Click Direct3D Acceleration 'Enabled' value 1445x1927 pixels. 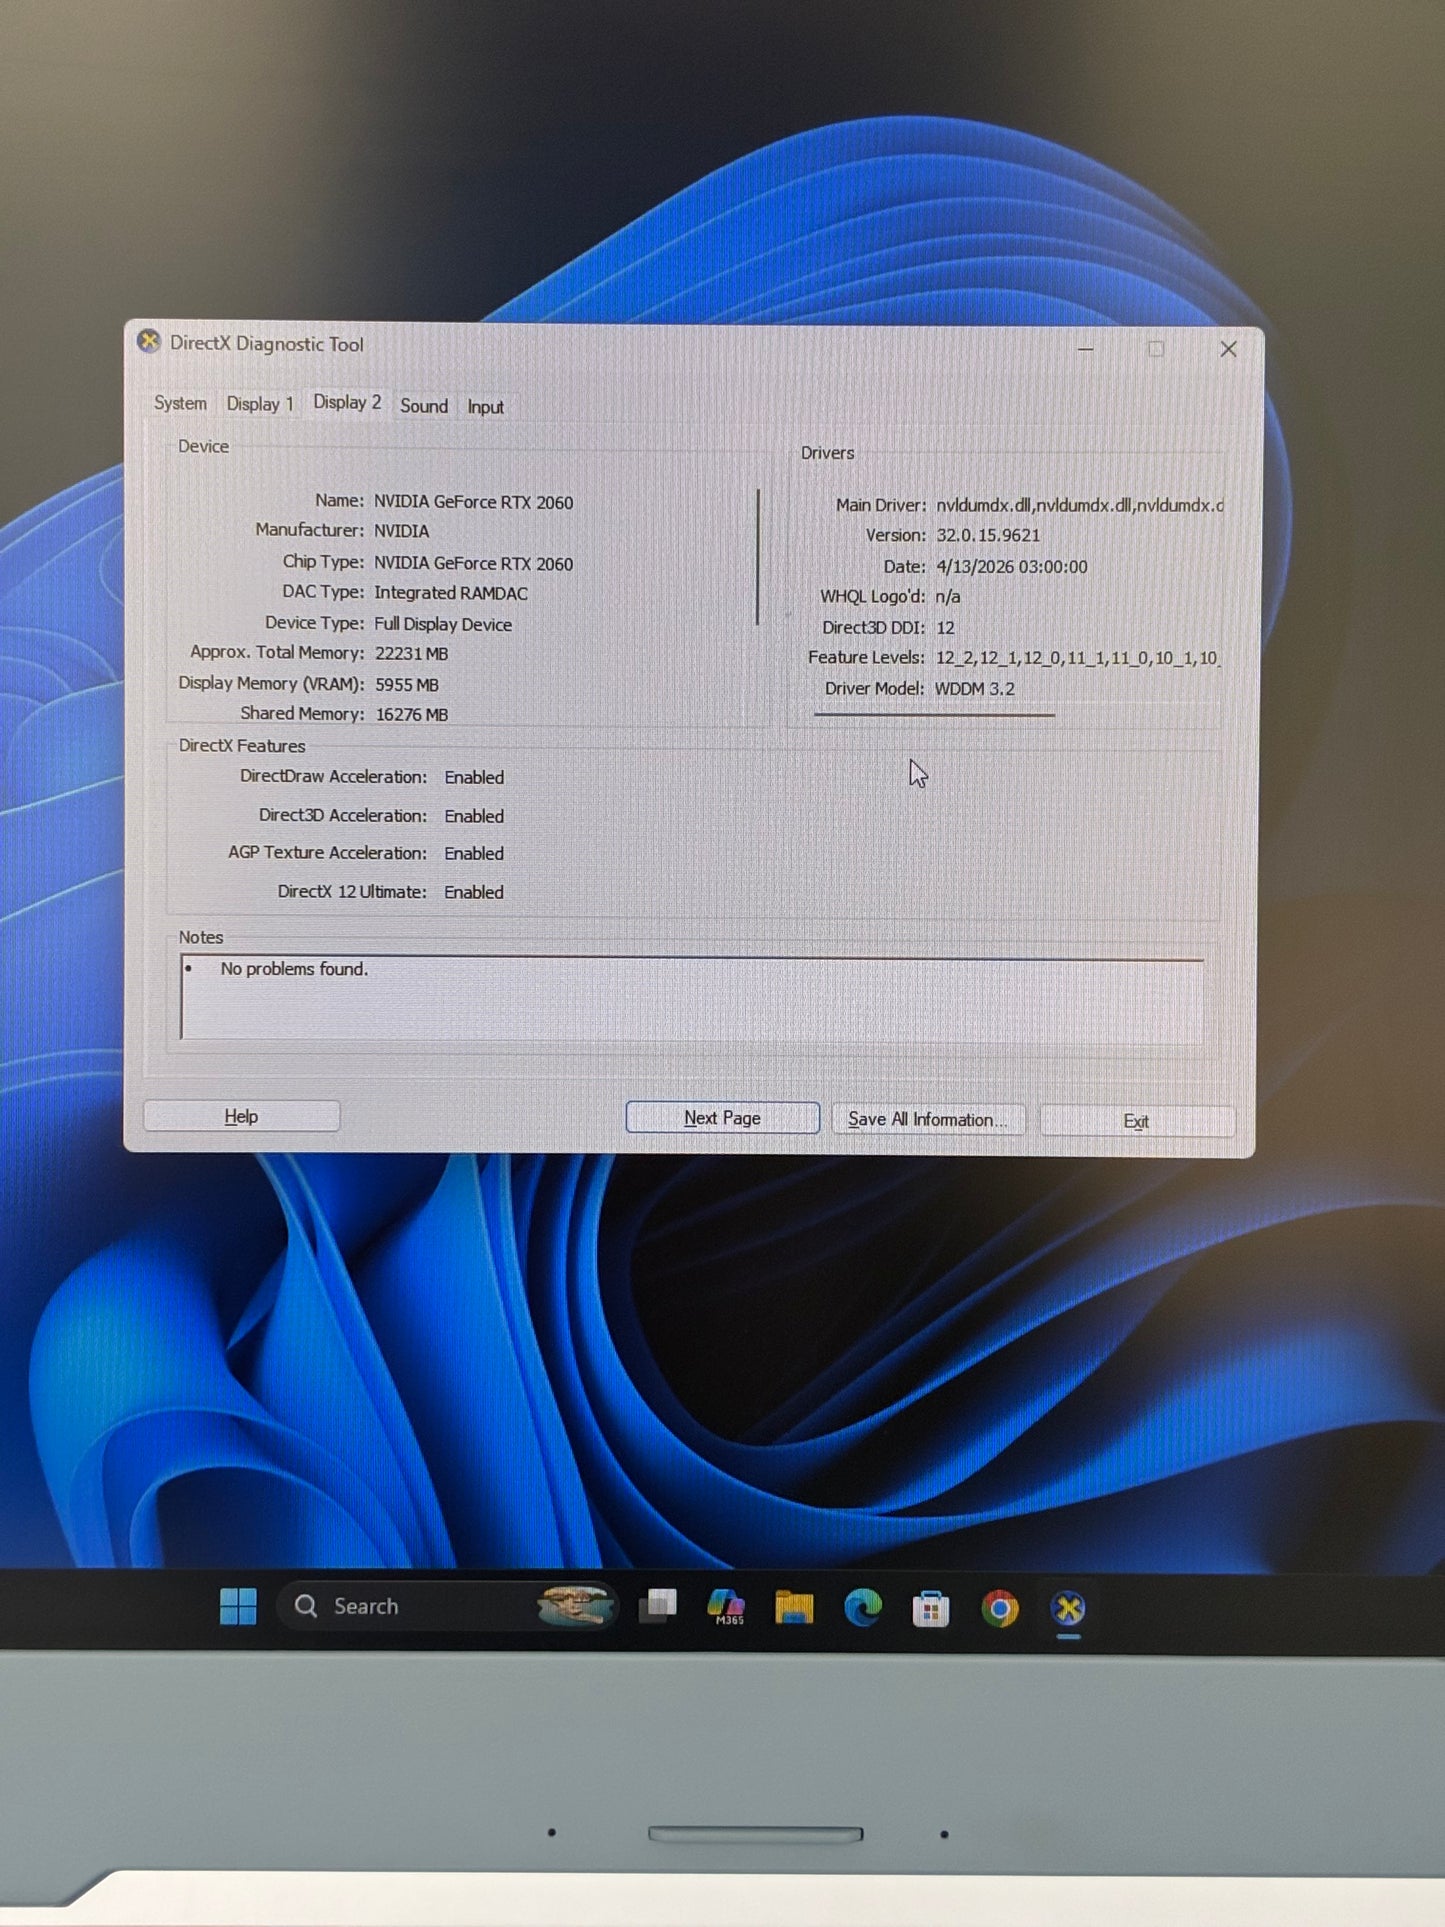[x=474, y=816]
